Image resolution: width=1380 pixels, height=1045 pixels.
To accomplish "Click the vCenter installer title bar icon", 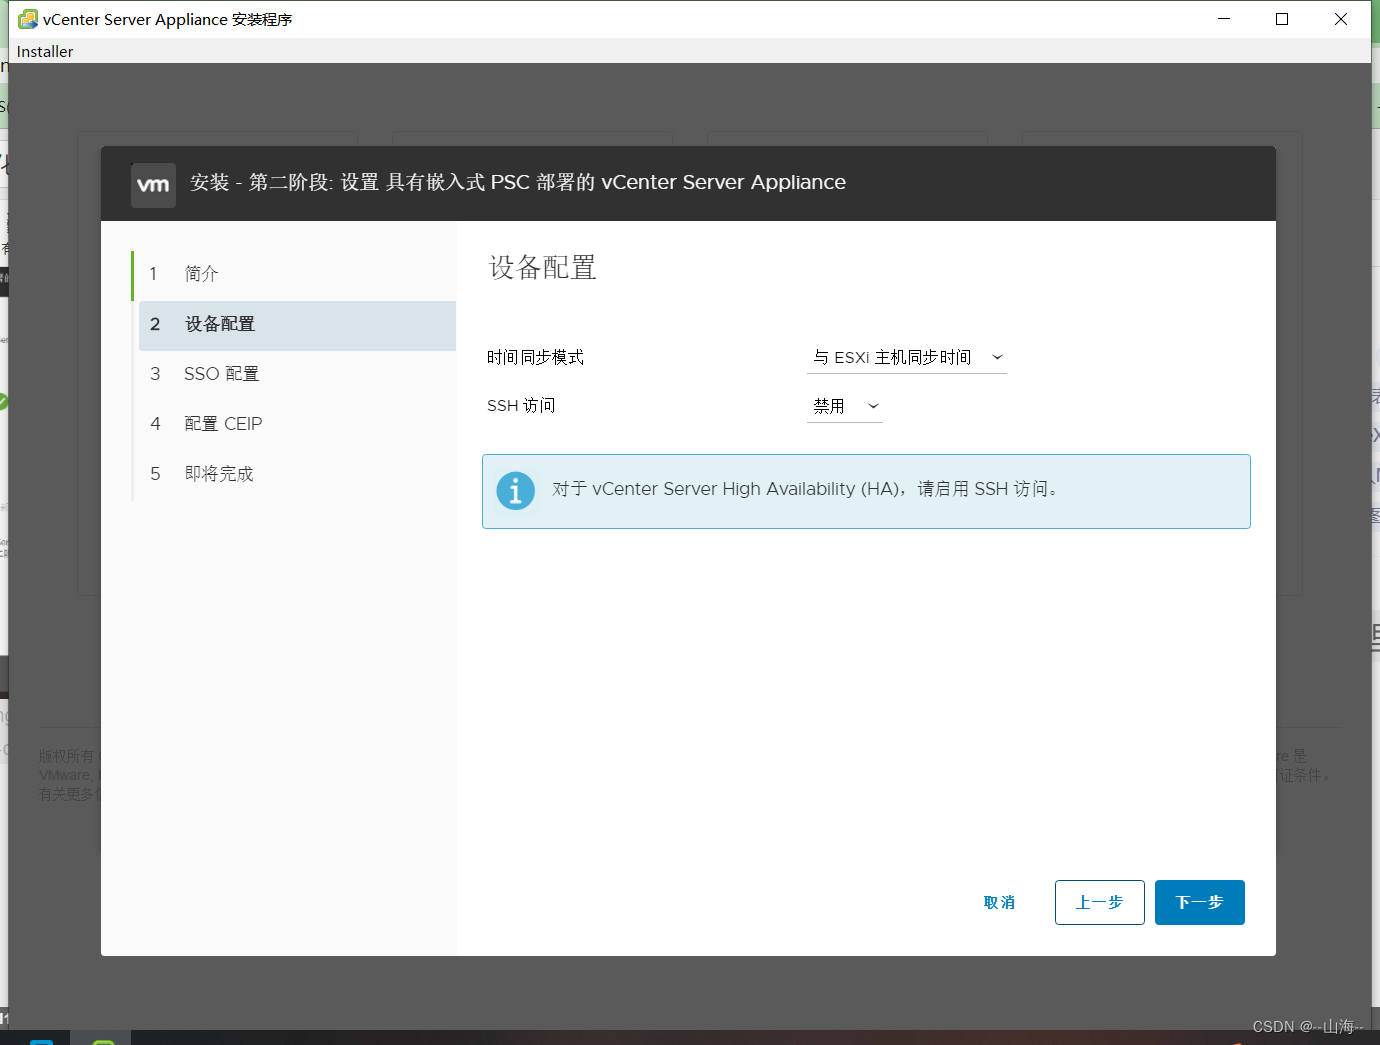I will 28,19.
